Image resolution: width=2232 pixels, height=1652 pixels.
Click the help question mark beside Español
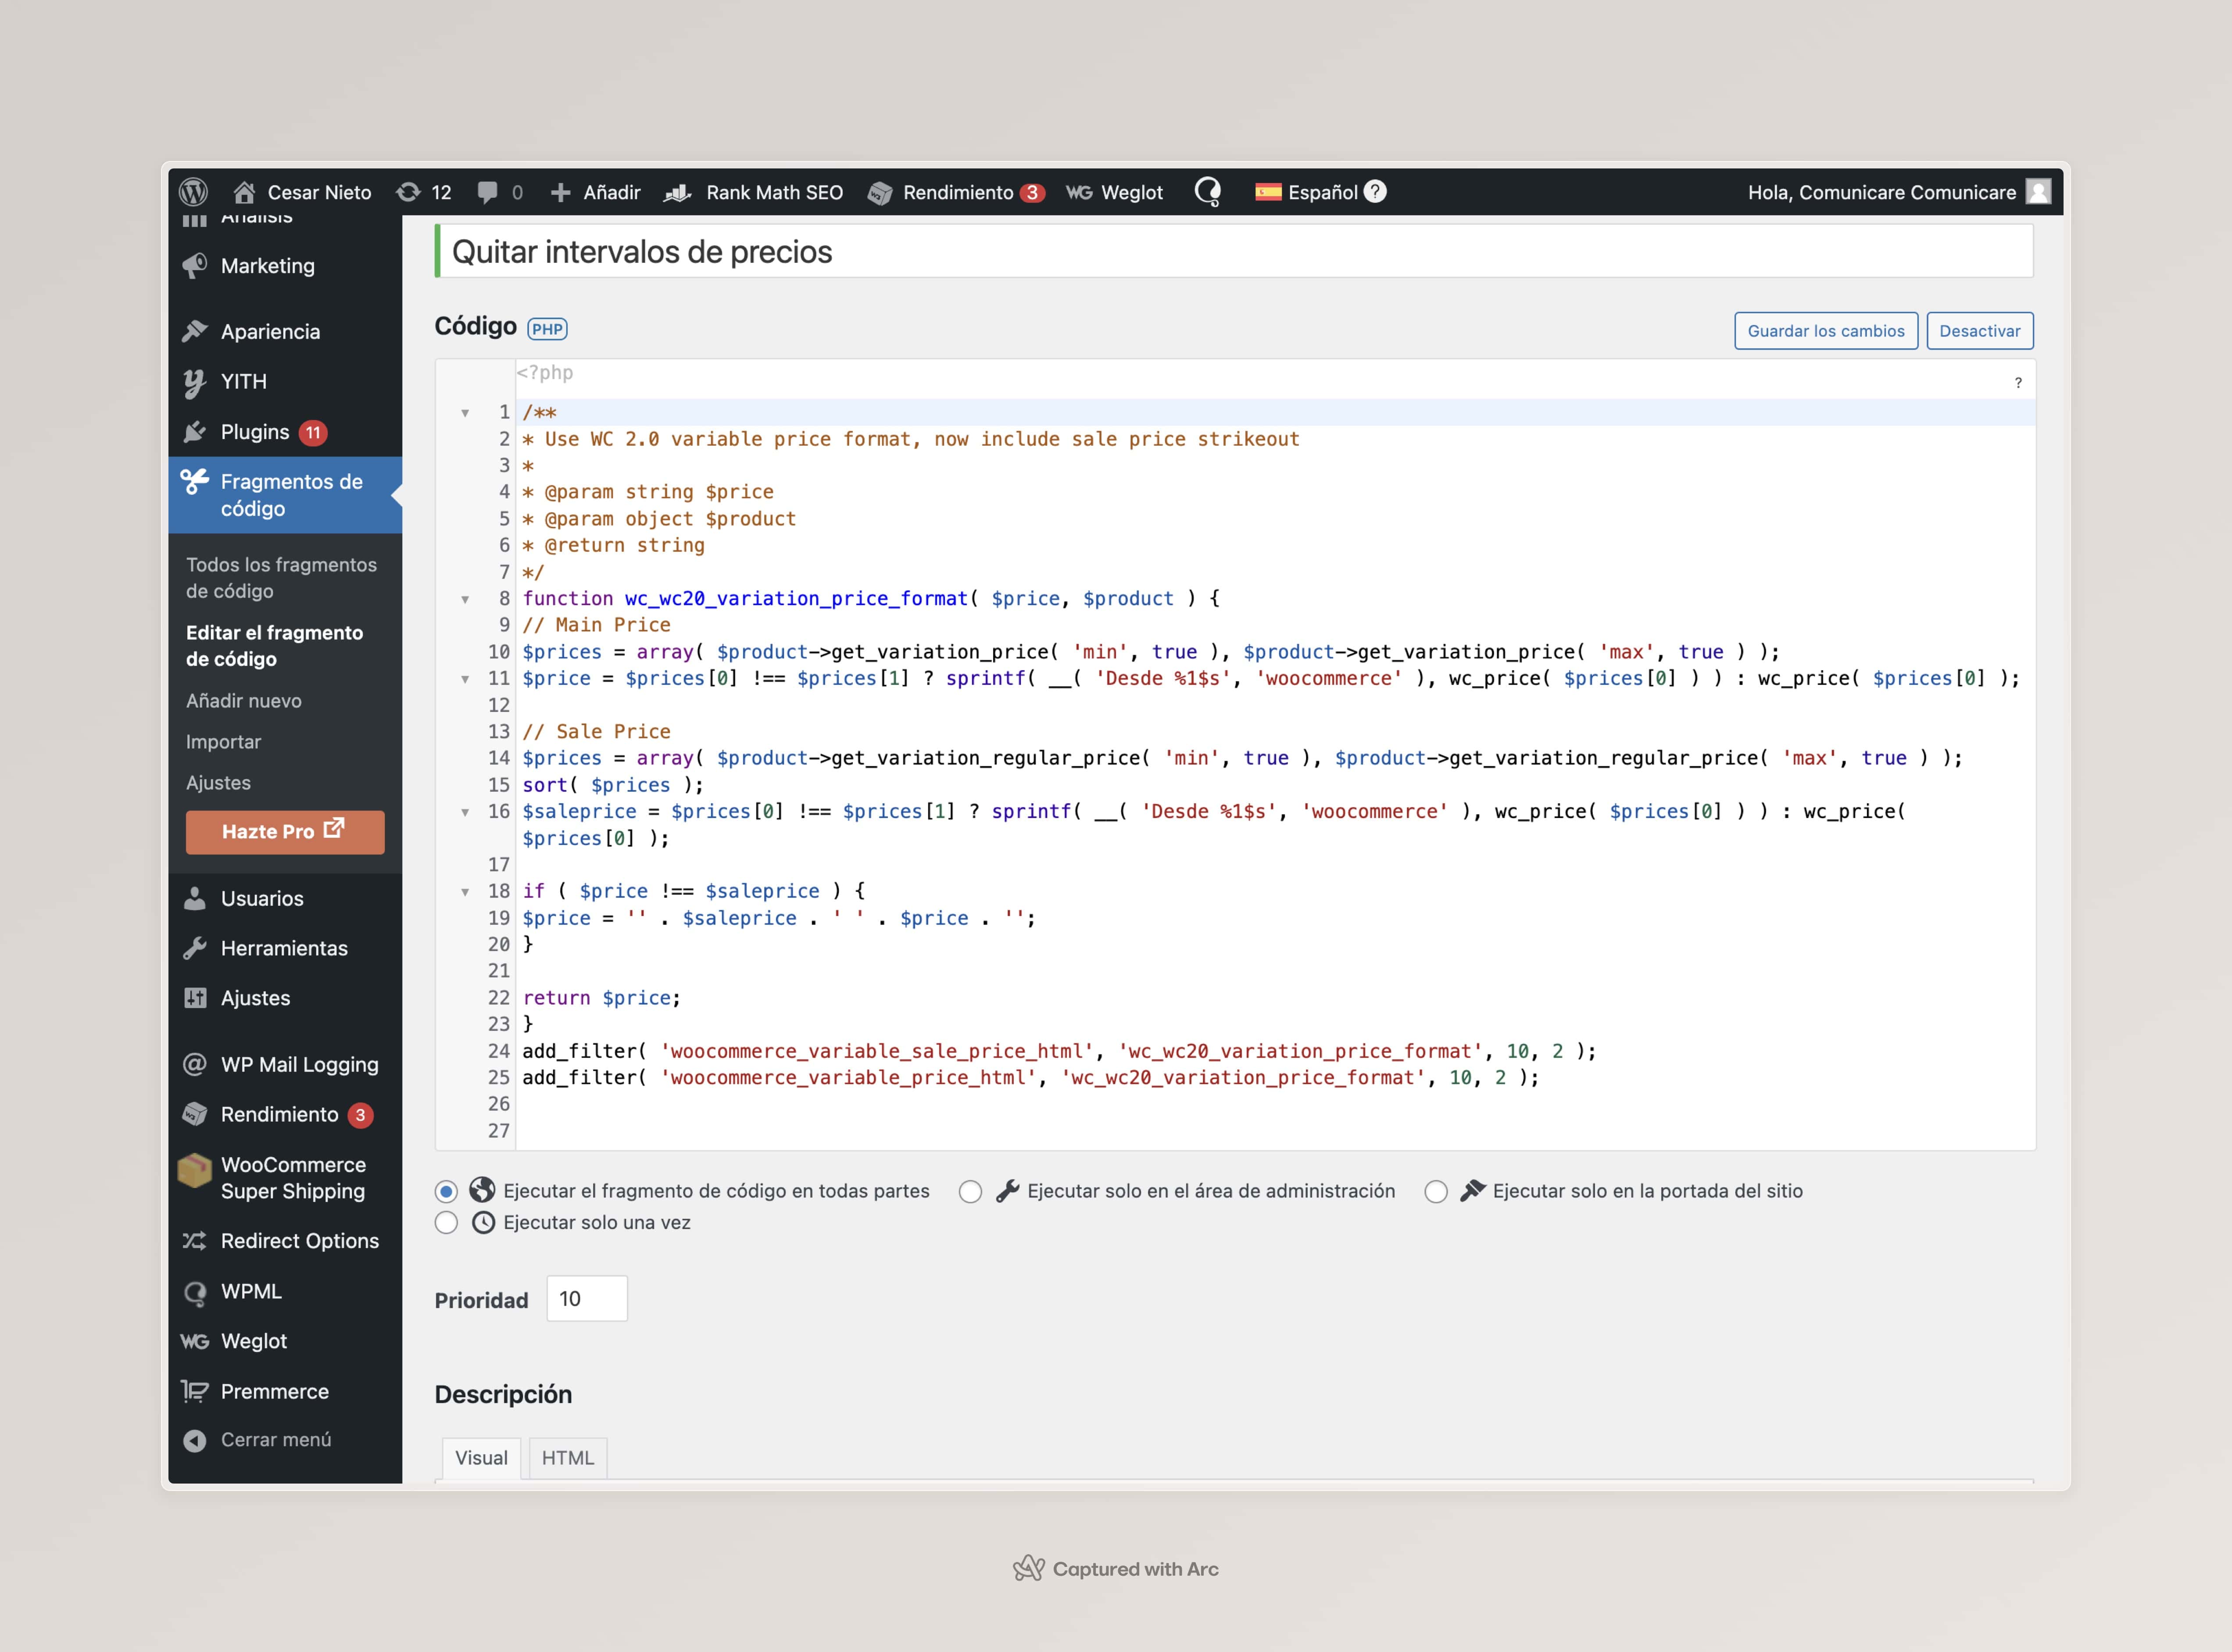pyautogui.click(x=1375, y=191)
